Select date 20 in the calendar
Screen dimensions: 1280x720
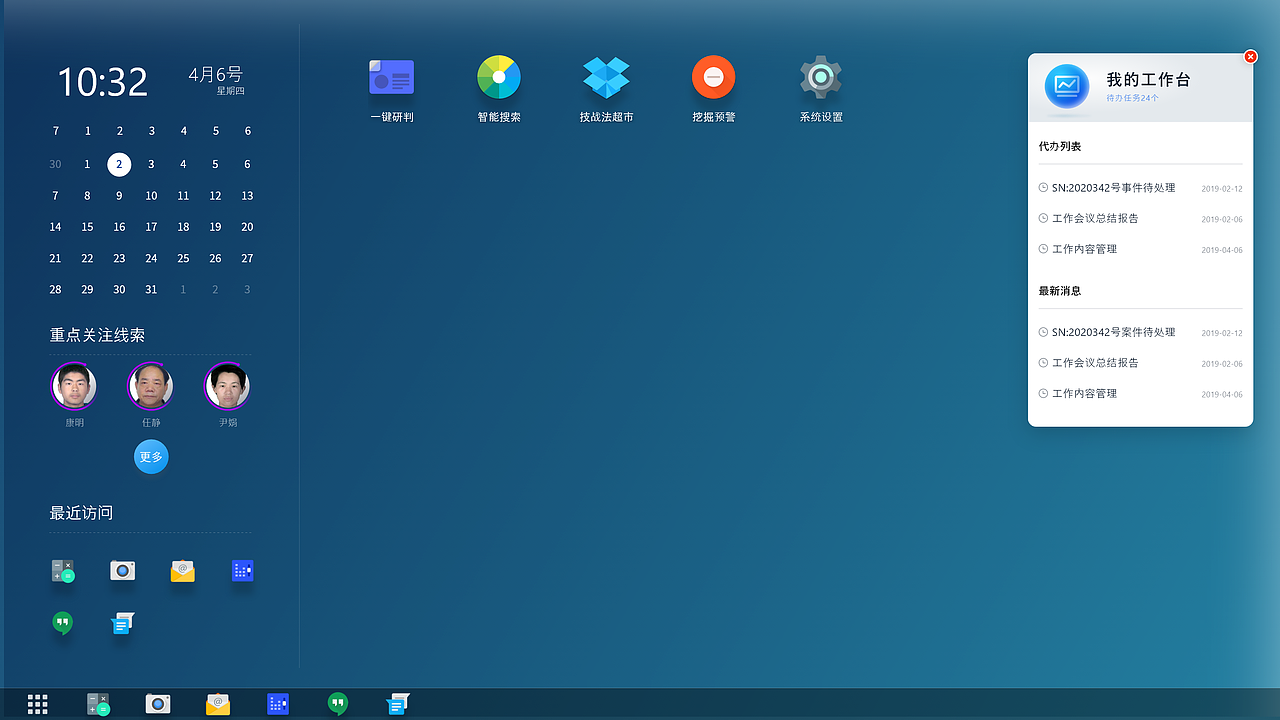pyautogui.click(x=247, y=227)
